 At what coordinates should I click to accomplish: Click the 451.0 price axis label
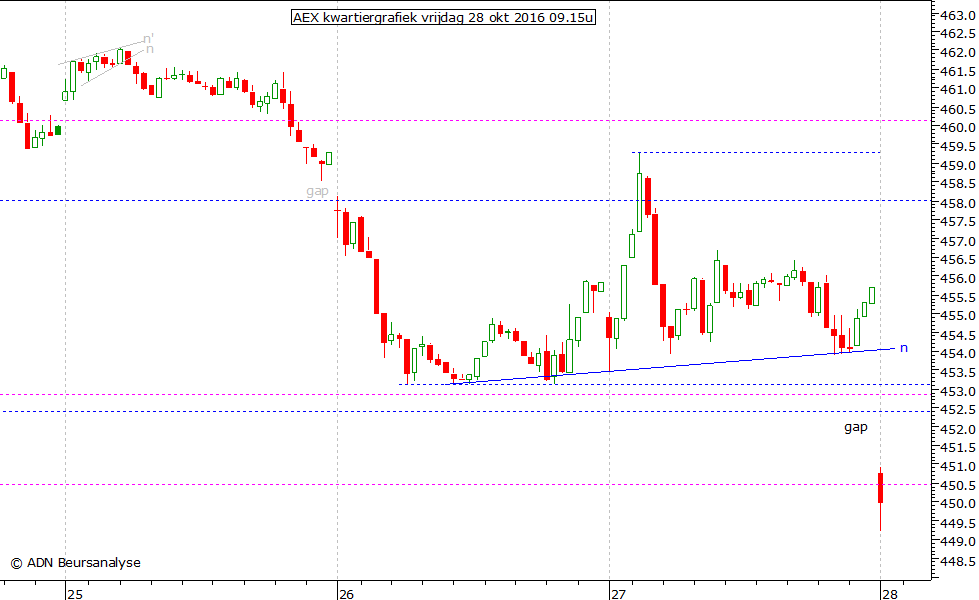(958, 466)
